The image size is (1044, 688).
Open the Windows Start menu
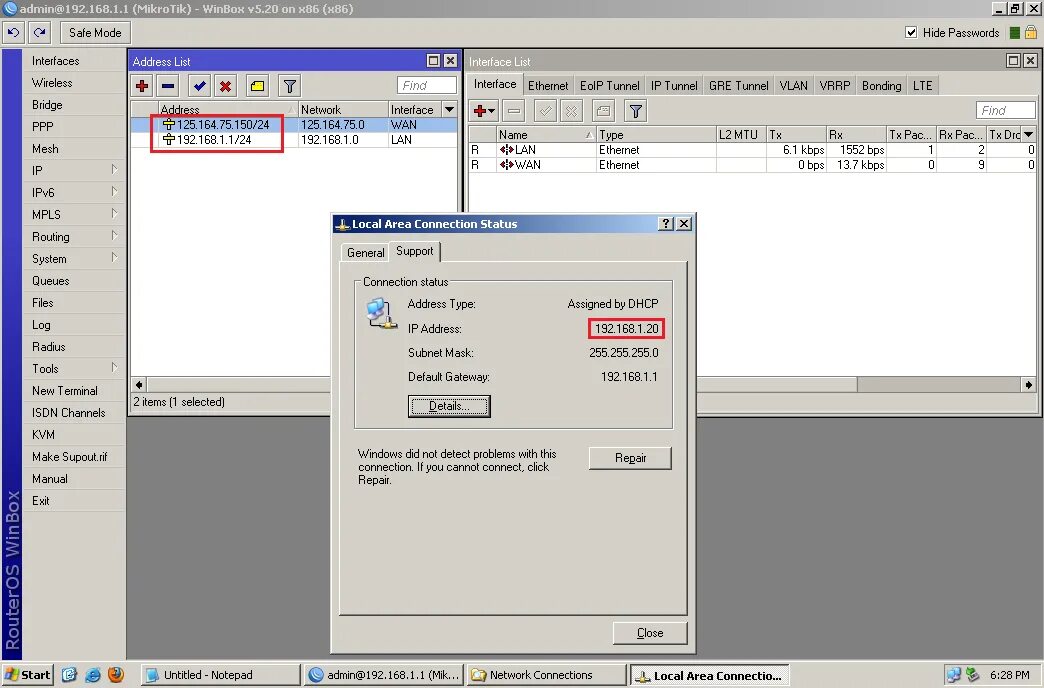(27, 675)
